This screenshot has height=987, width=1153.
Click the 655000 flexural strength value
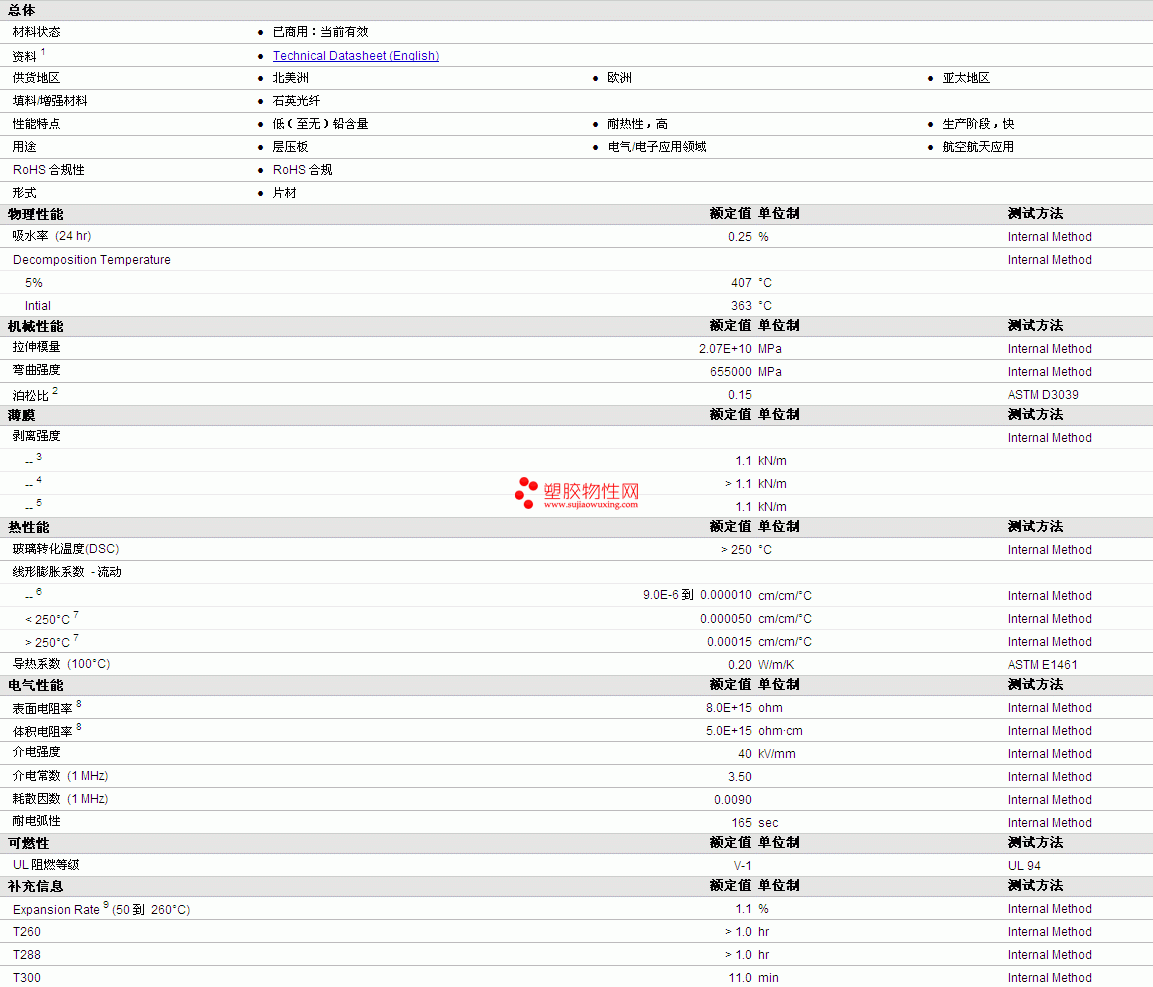[731, 372]
